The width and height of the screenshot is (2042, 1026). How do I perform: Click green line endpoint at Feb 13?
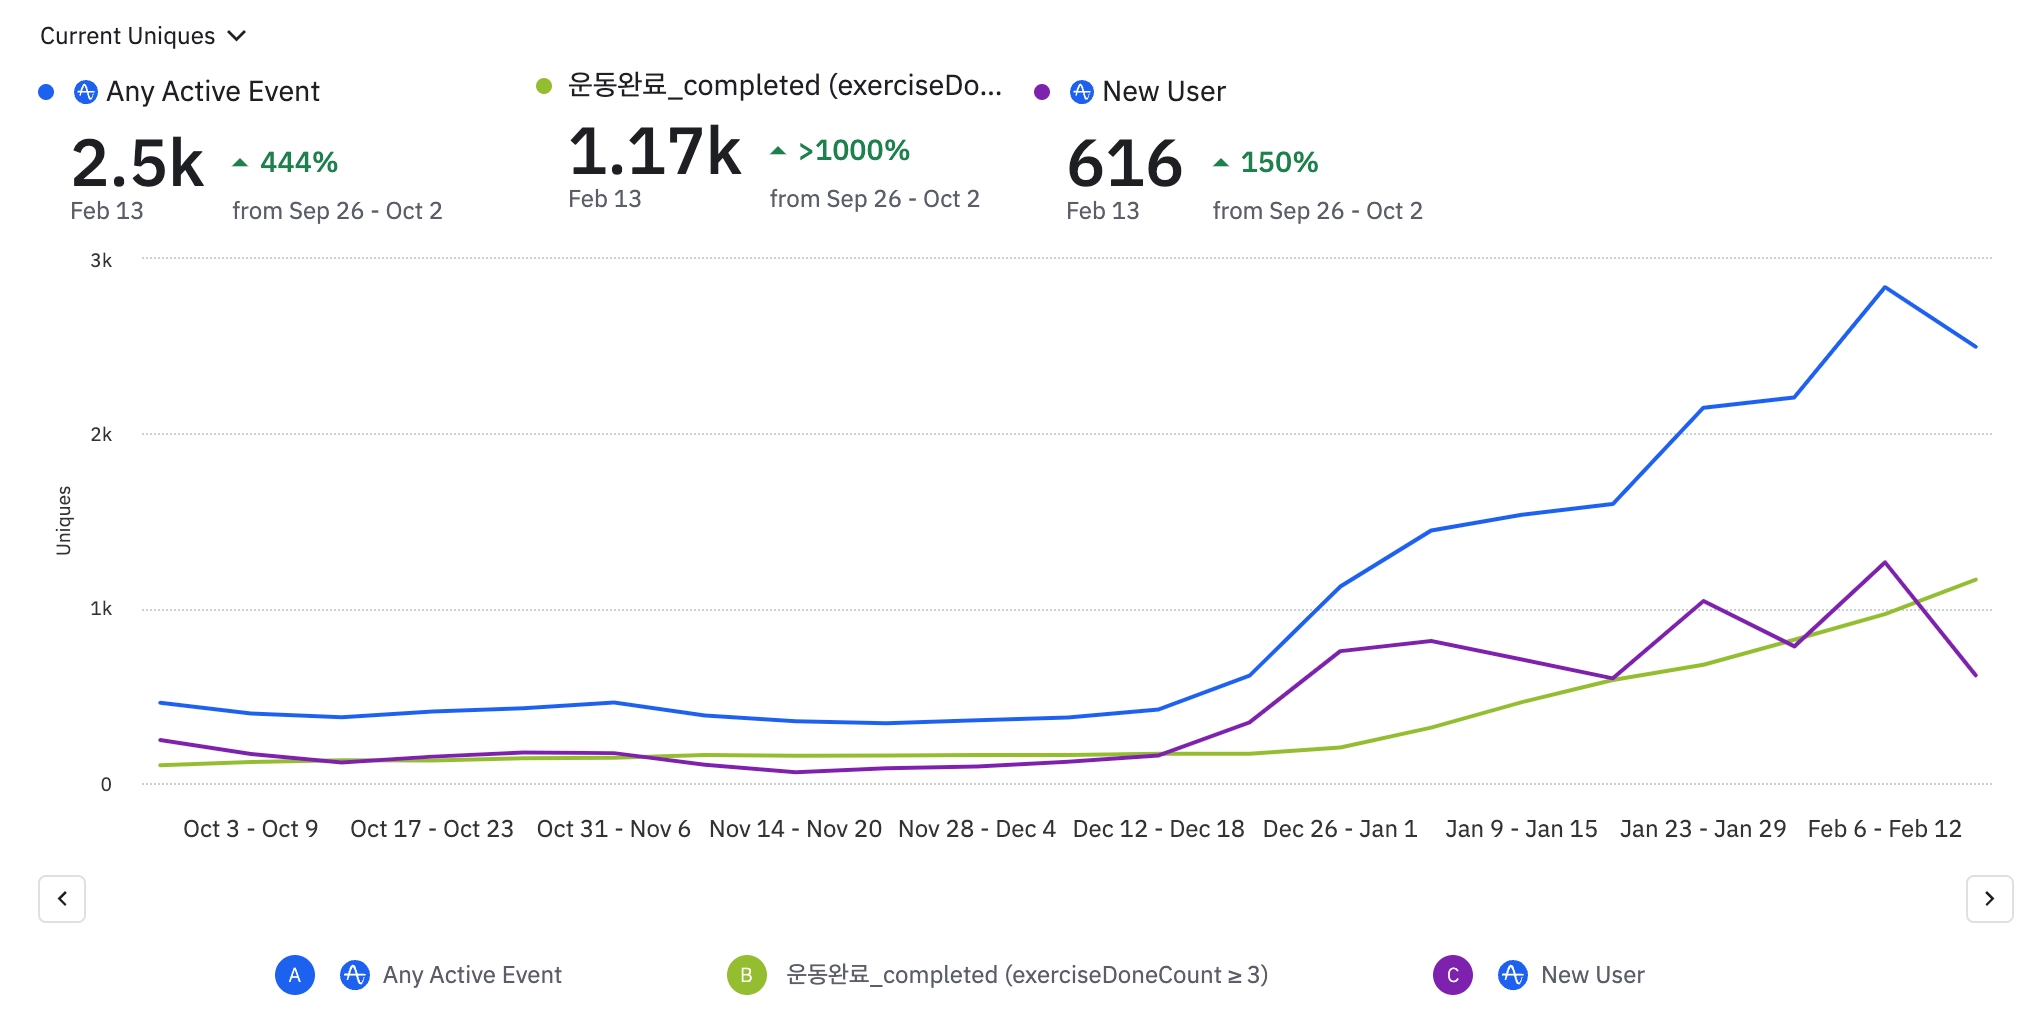tap(1976, 580)
